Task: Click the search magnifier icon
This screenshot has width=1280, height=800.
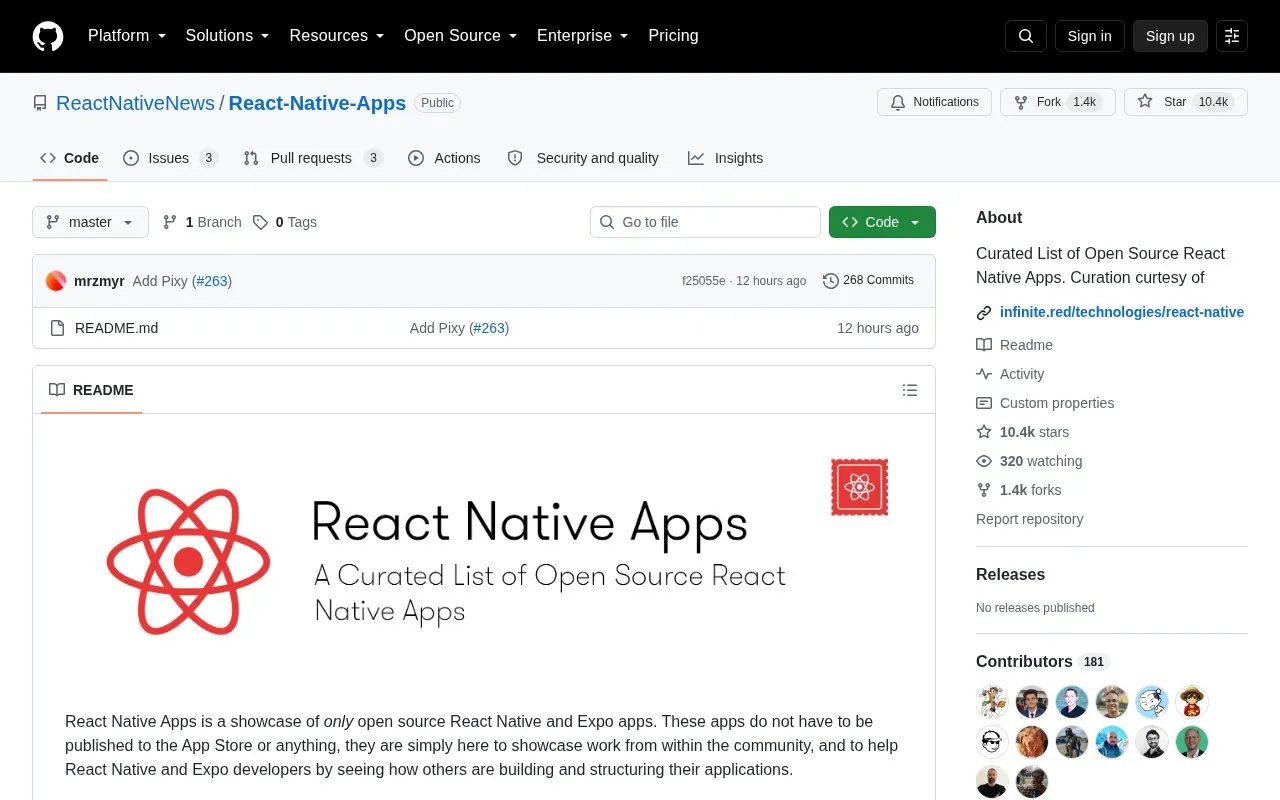Action: tap(1026, 36)
